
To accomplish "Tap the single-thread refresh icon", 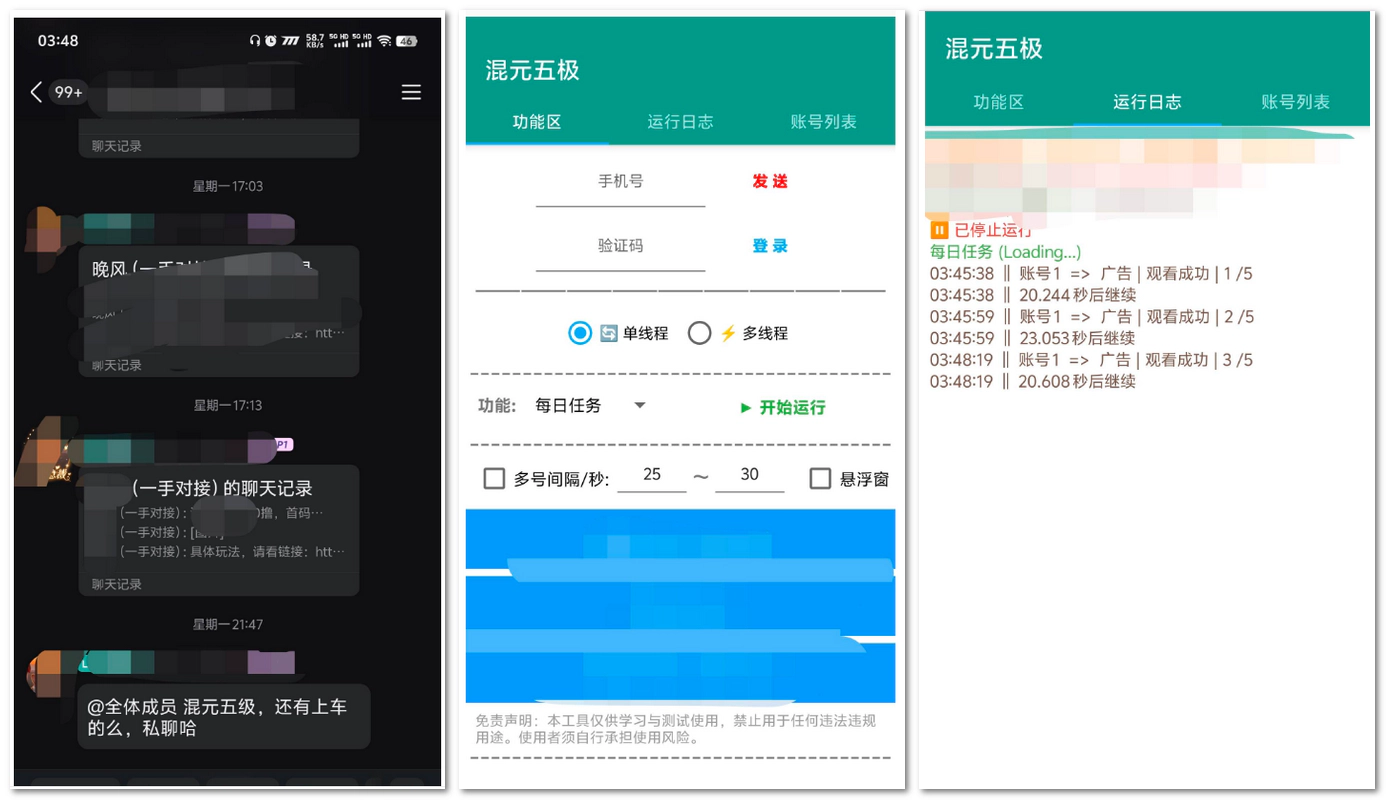I will (609, 333).
